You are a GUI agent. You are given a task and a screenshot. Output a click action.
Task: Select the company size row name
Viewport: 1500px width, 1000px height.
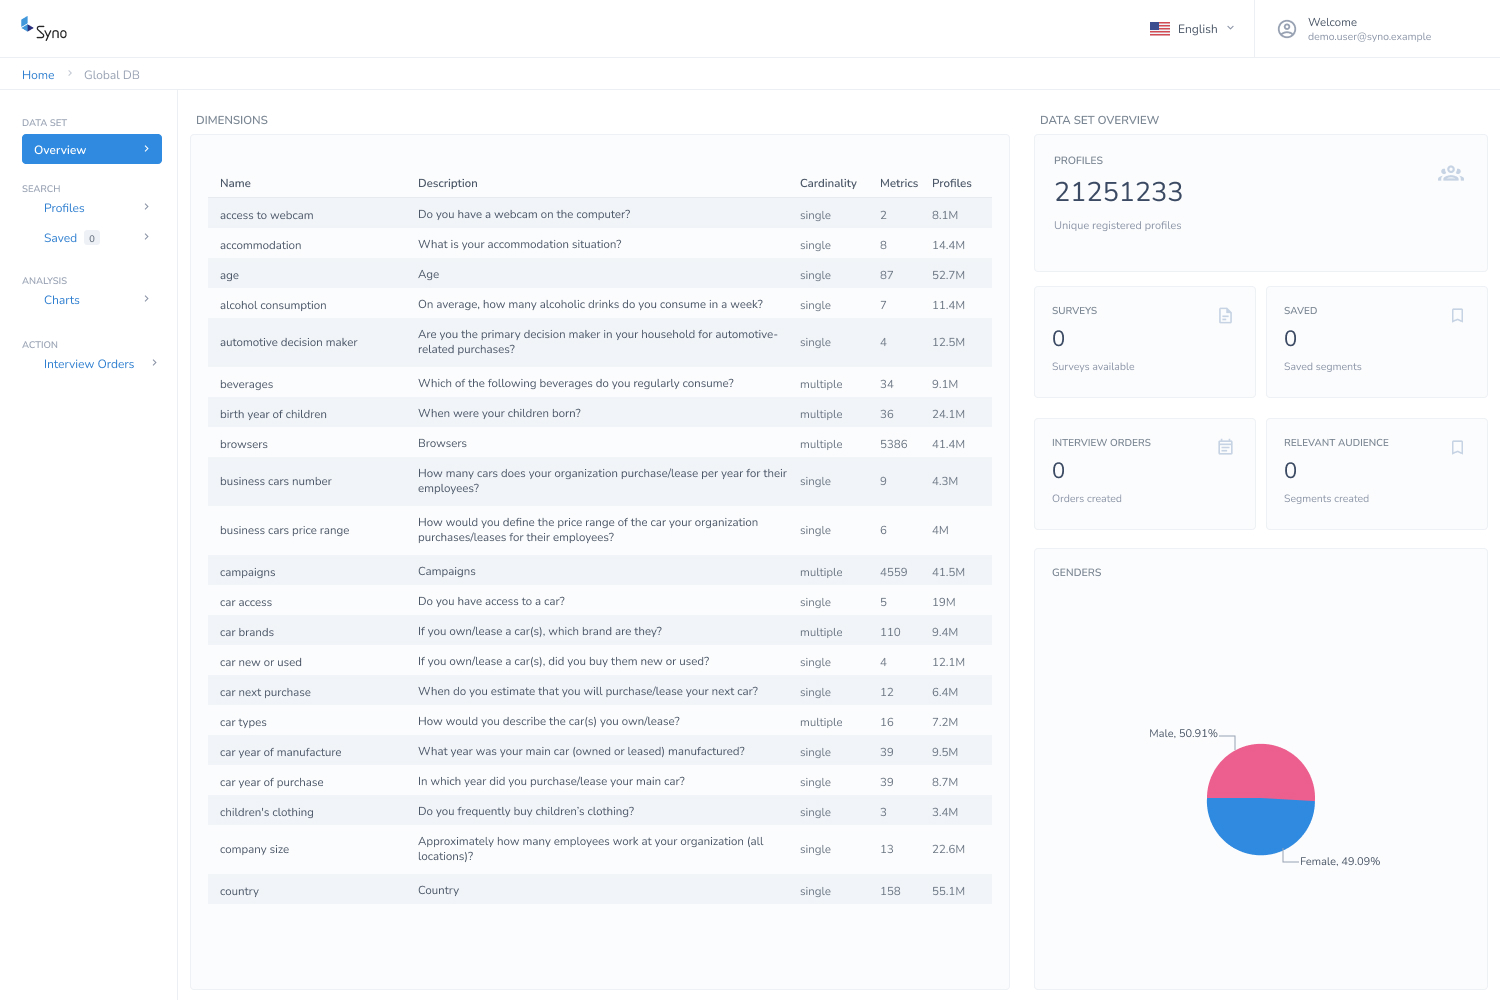254,849
